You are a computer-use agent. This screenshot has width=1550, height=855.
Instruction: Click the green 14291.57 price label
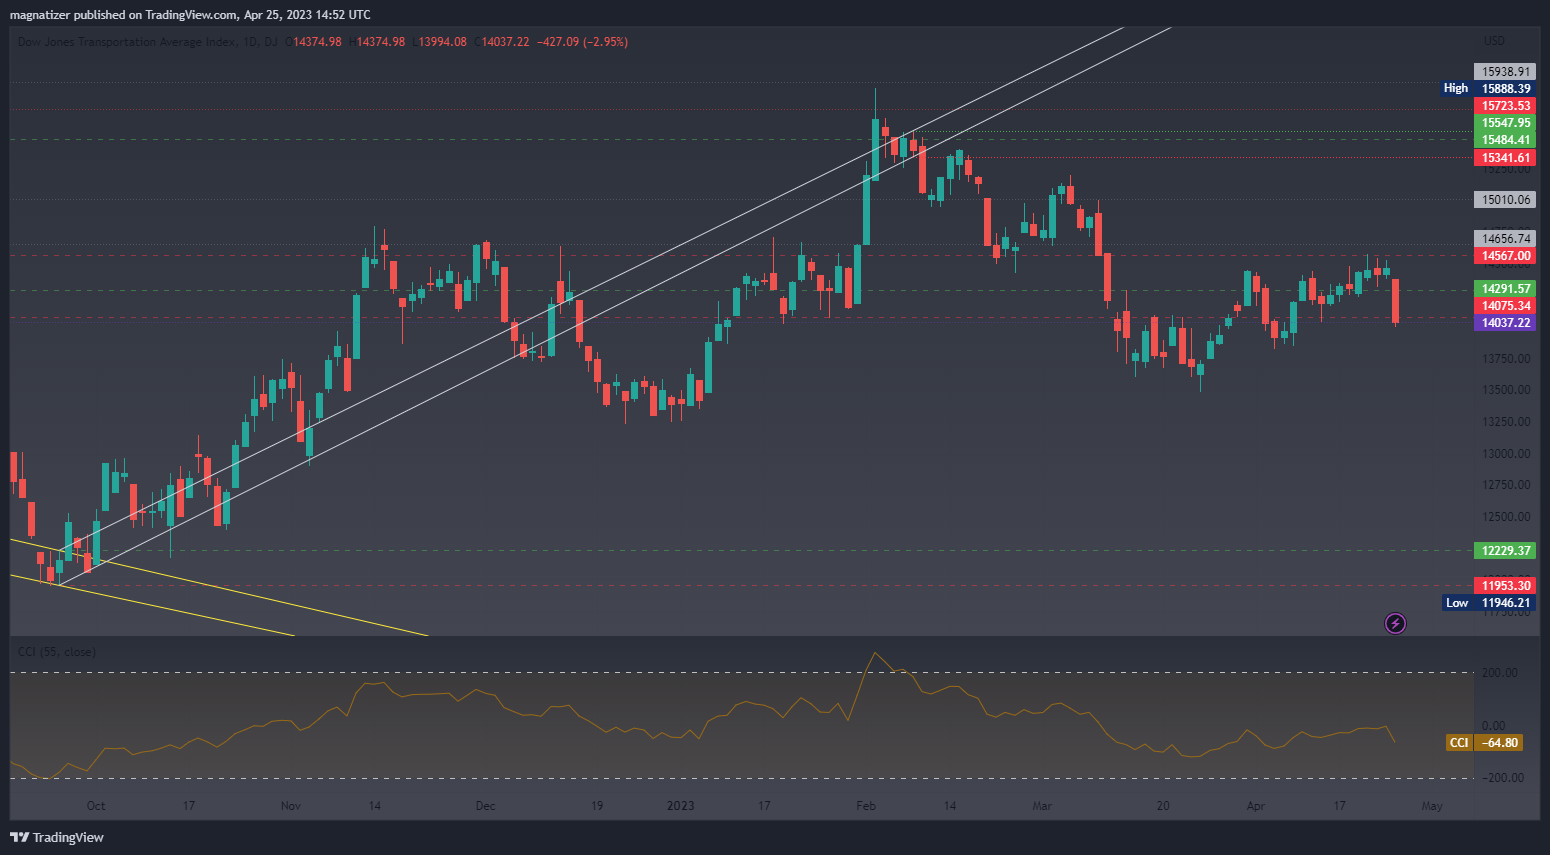[x=1505, y=289]
